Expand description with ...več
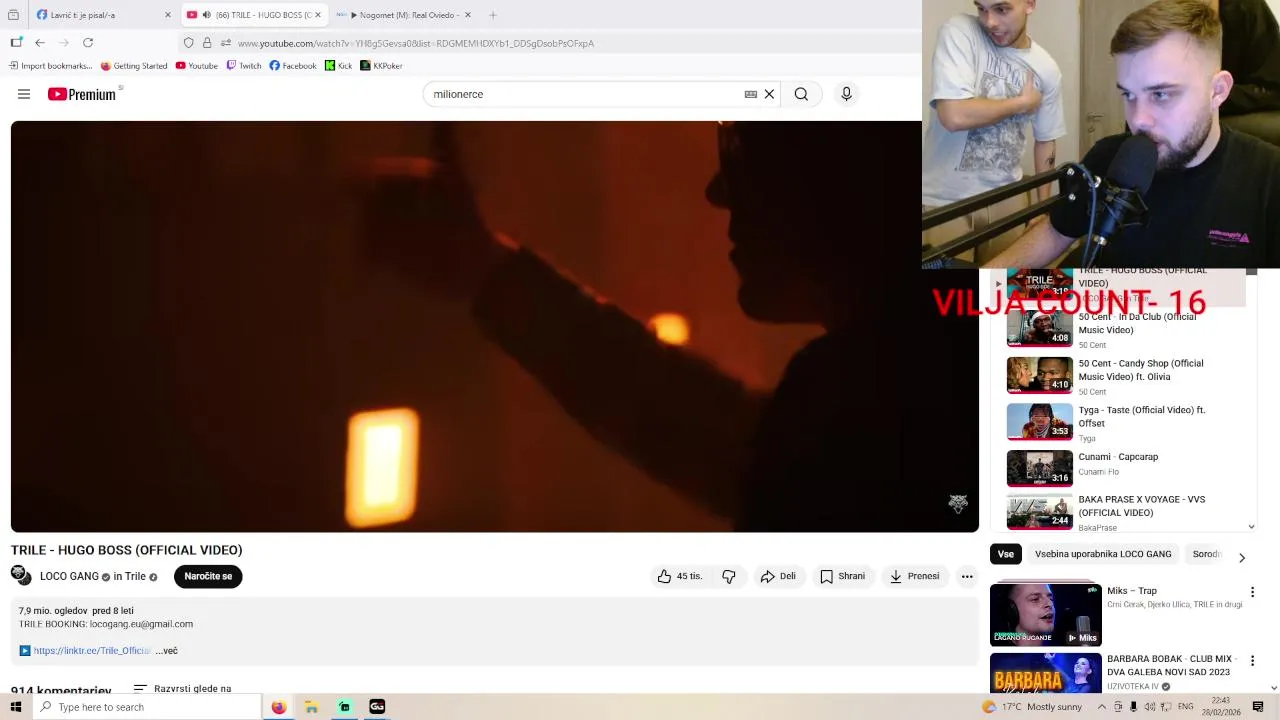 click(x=167, y=651)
